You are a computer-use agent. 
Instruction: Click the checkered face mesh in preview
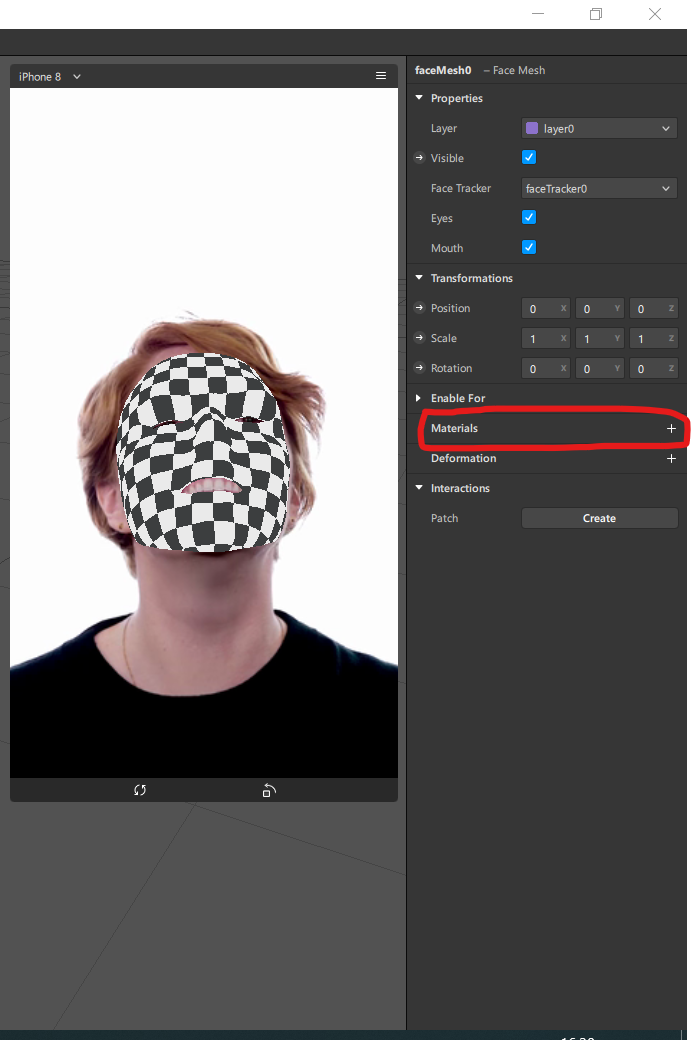pyautogui.click(x=203, y=452)
